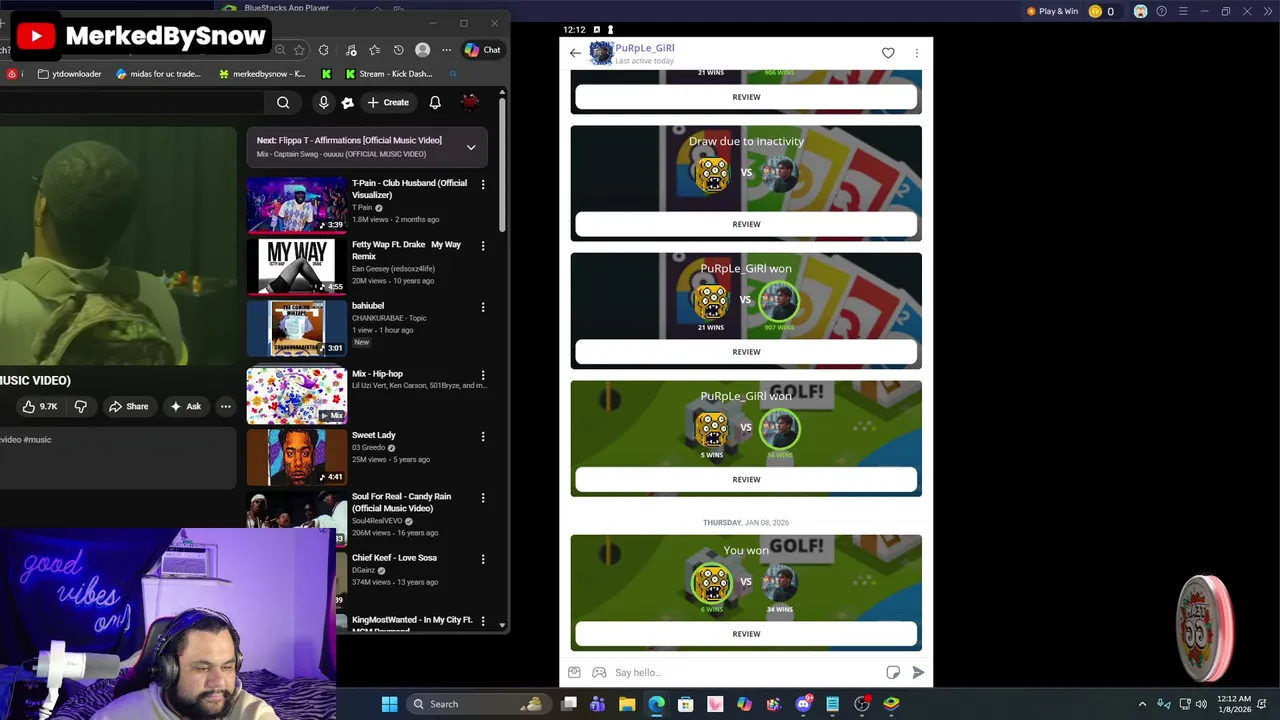
Task: Open Edge profile icon
Action: (x=422, y=50)
